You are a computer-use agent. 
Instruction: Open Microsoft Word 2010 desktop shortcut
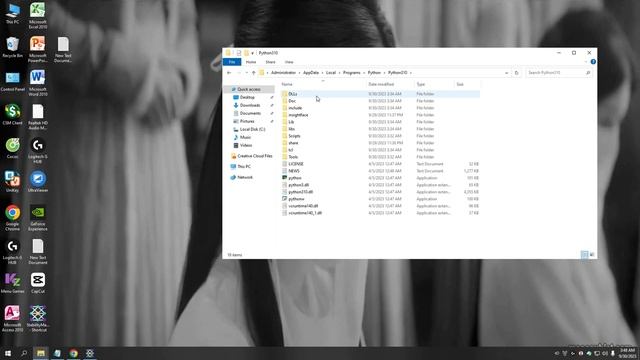pyautogui.click(x=38, y=83)
